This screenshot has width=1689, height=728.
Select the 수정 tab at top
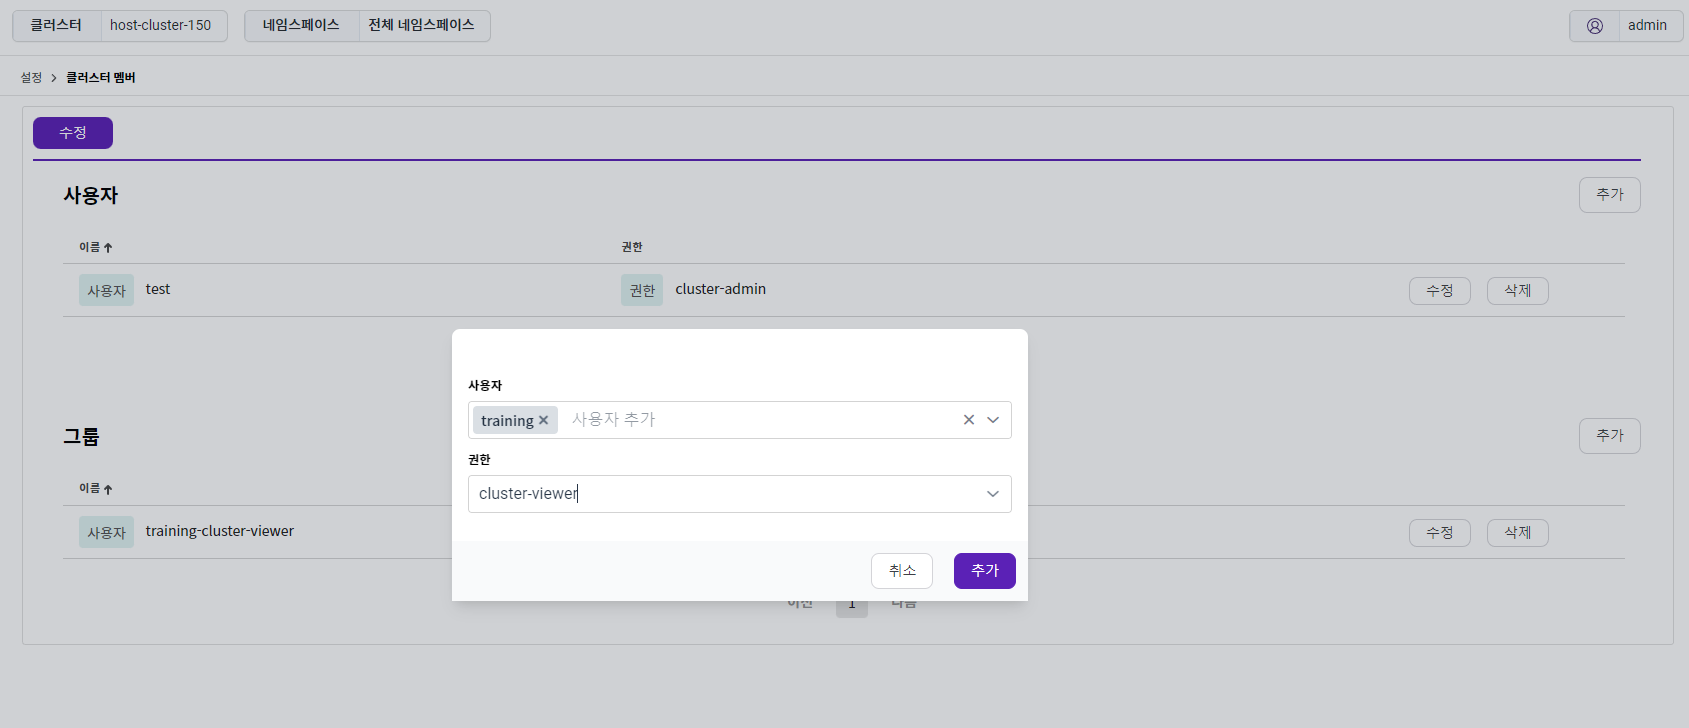73,133
